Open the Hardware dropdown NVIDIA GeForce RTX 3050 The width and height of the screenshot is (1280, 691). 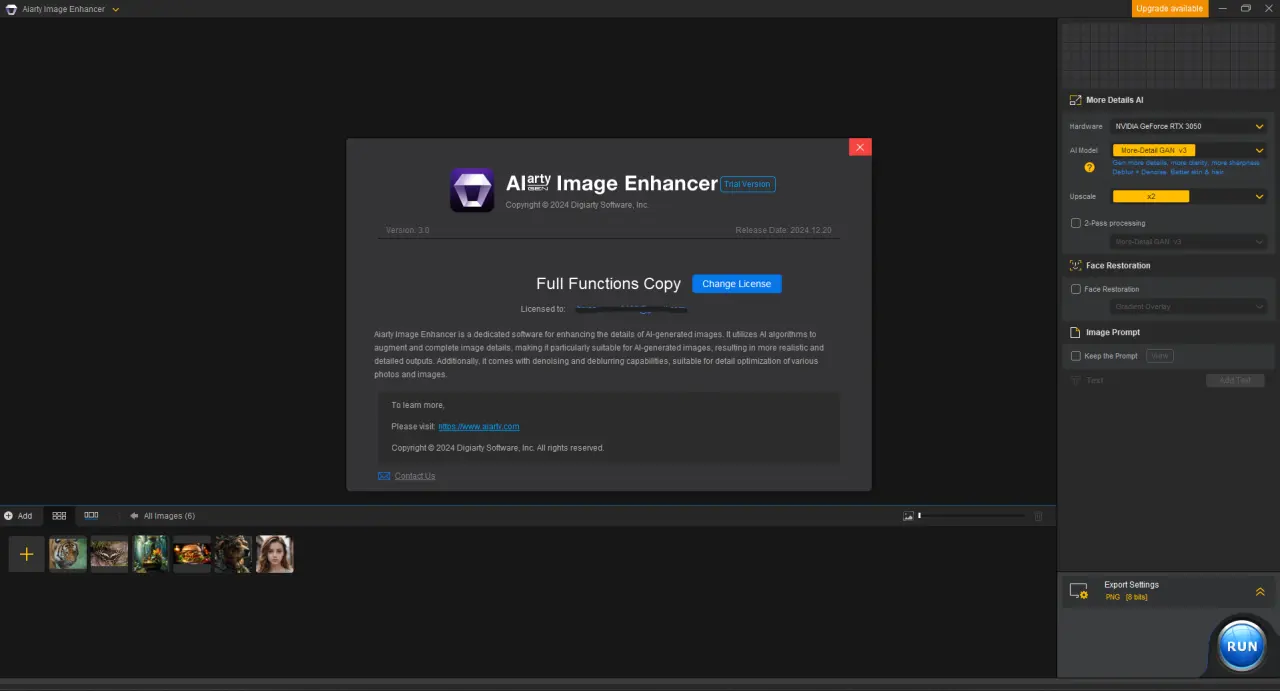1189,126
